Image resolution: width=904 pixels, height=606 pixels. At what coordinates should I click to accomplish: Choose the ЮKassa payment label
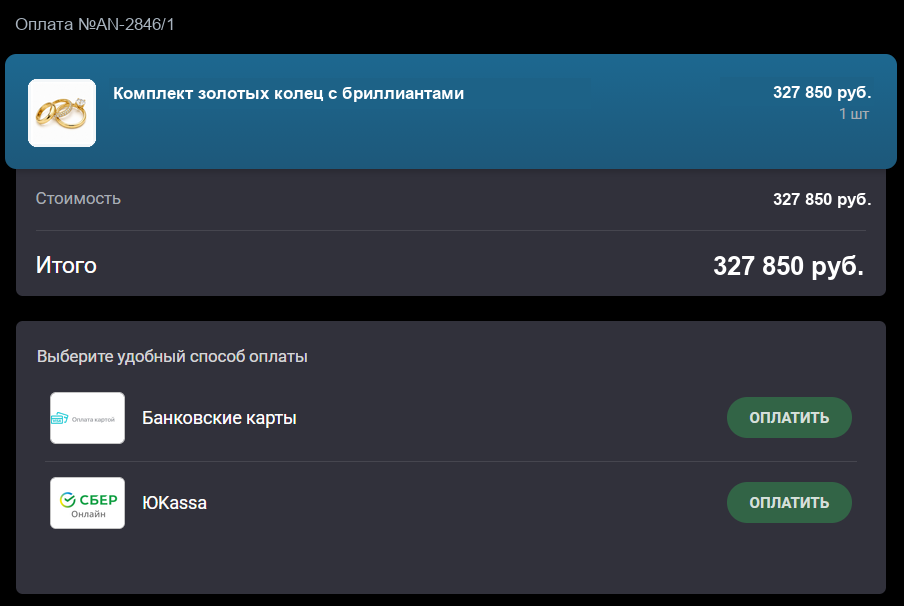(174, 503)
